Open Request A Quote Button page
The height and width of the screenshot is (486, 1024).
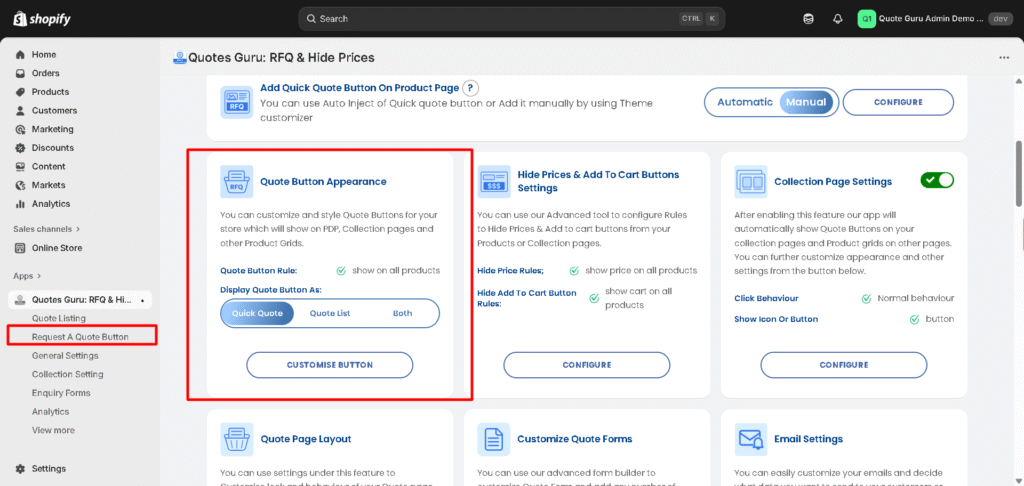80,337
